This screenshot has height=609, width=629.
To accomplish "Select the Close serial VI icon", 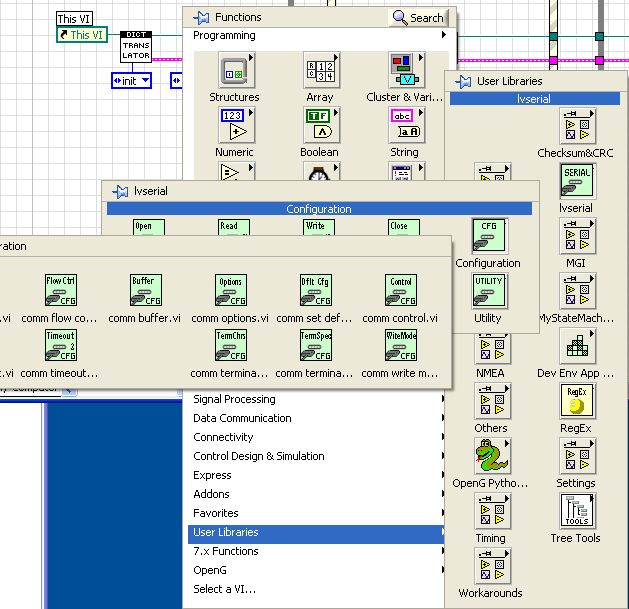I will click(404, 227).
